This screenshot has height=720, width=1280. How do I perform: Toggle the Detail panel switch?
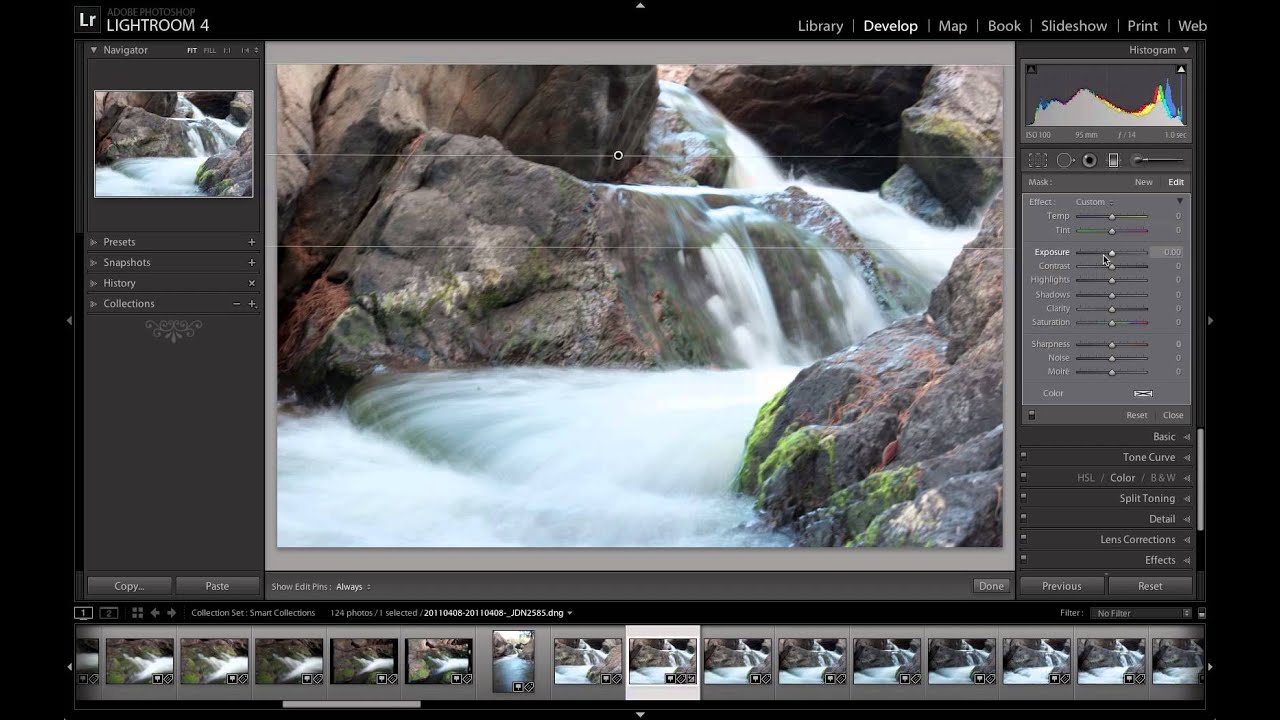click(1023, 519)
